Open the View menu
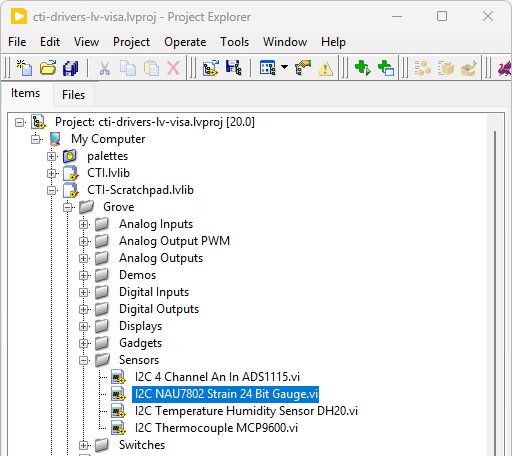Screen dimensions: 512x456 tap(86, 42)
